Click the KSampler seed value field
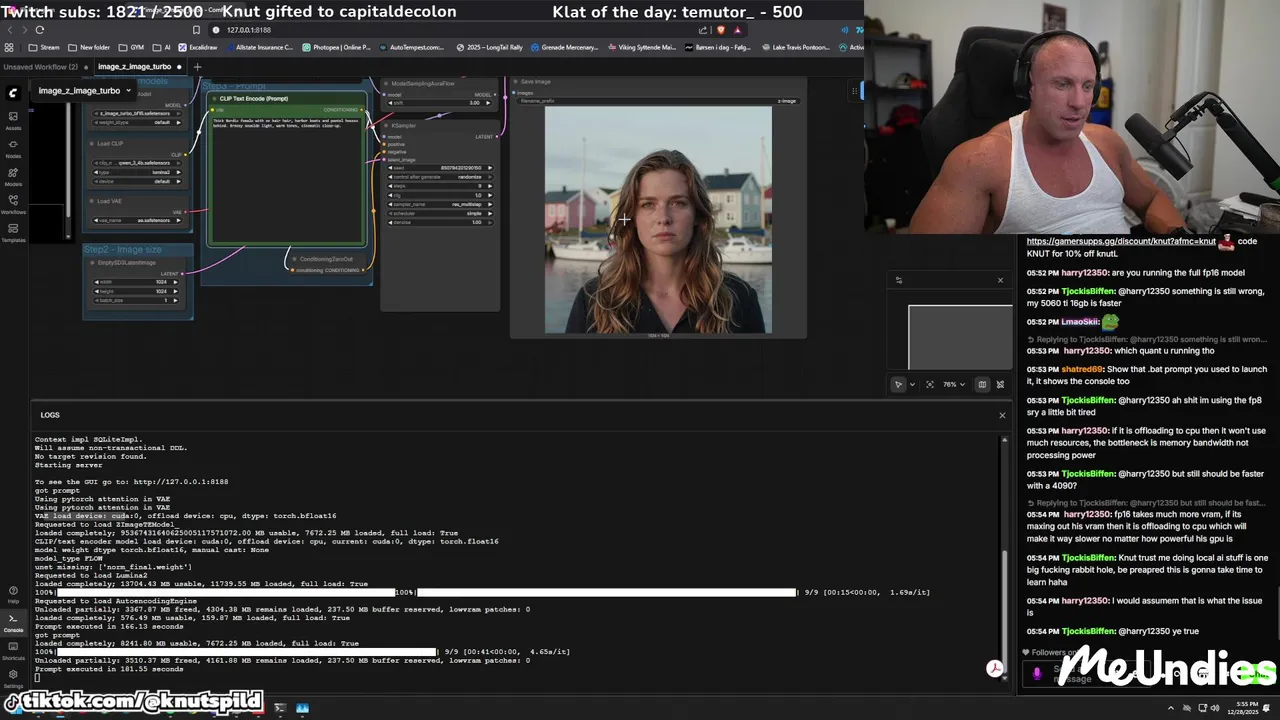Viewport: 1280px width, 720px height. [439, 168]
